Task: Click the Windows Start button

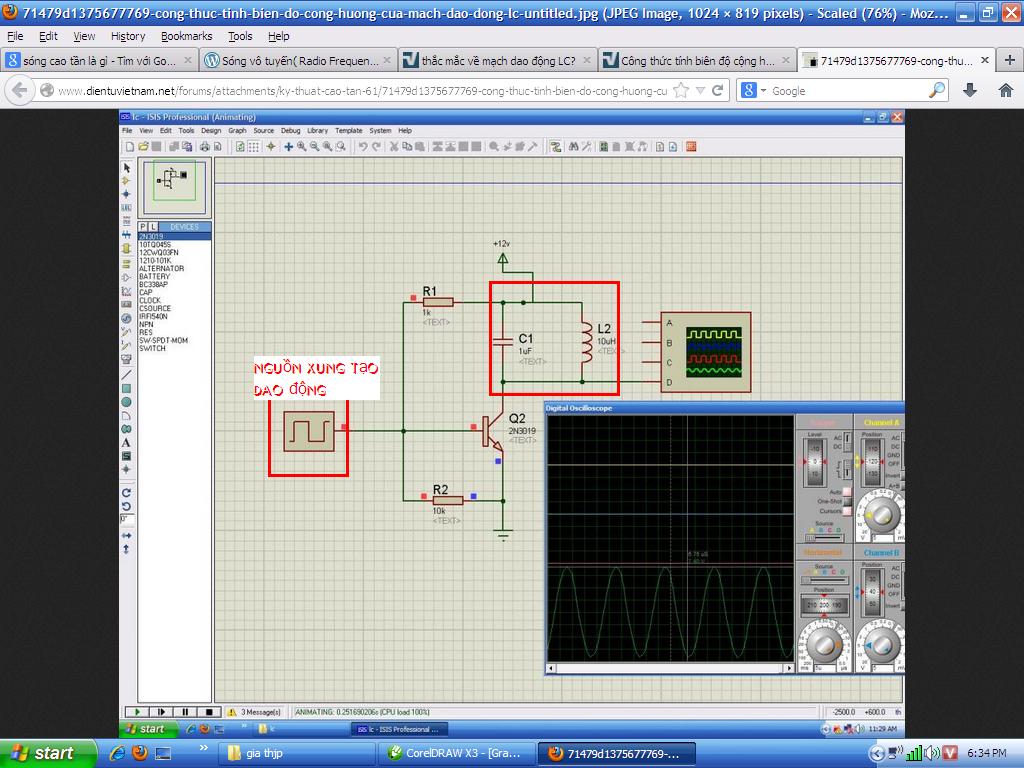Action: 47,753
